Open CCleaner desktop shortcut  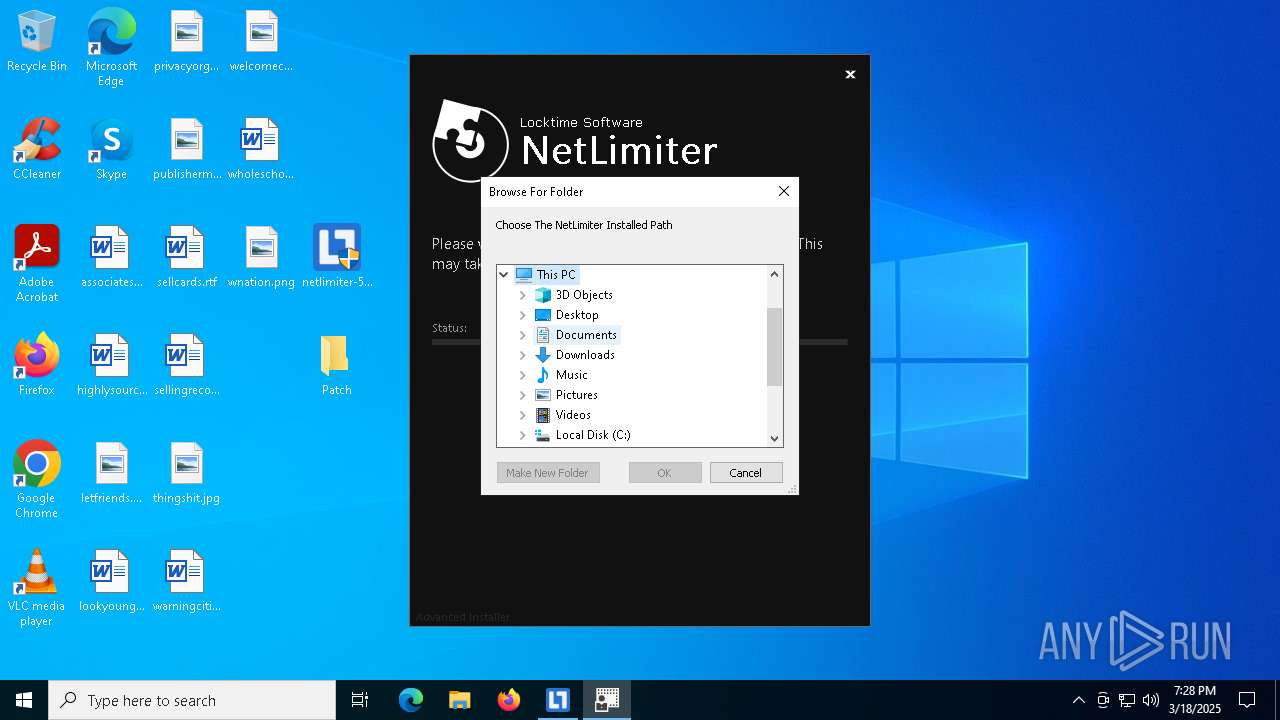(37, 150)
